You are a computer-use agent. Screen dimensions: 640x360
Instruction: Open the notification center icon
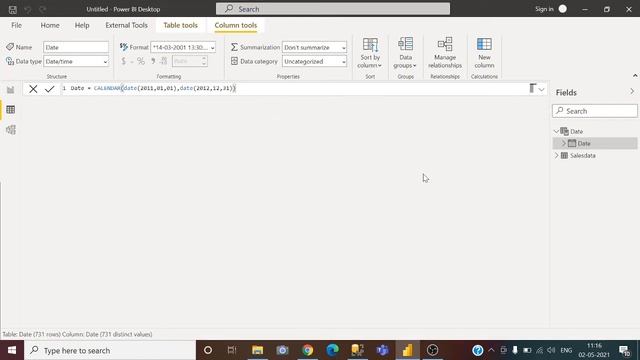pyautogui.click(x=624, y=350)
